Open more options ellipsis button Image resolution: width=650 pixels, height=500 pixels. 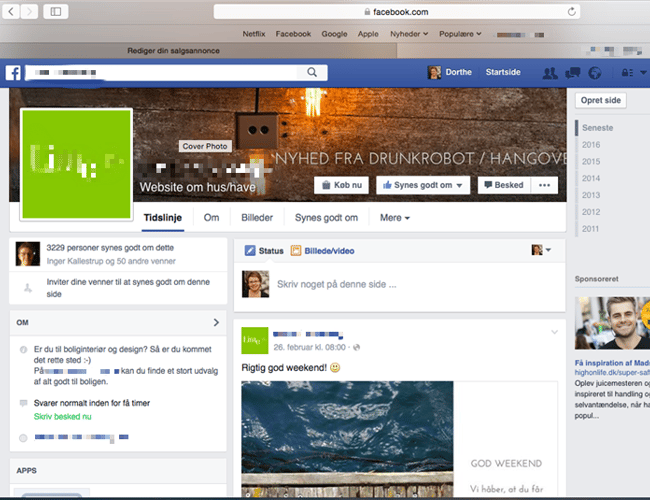pyautogui.click(x=544, y=185)
